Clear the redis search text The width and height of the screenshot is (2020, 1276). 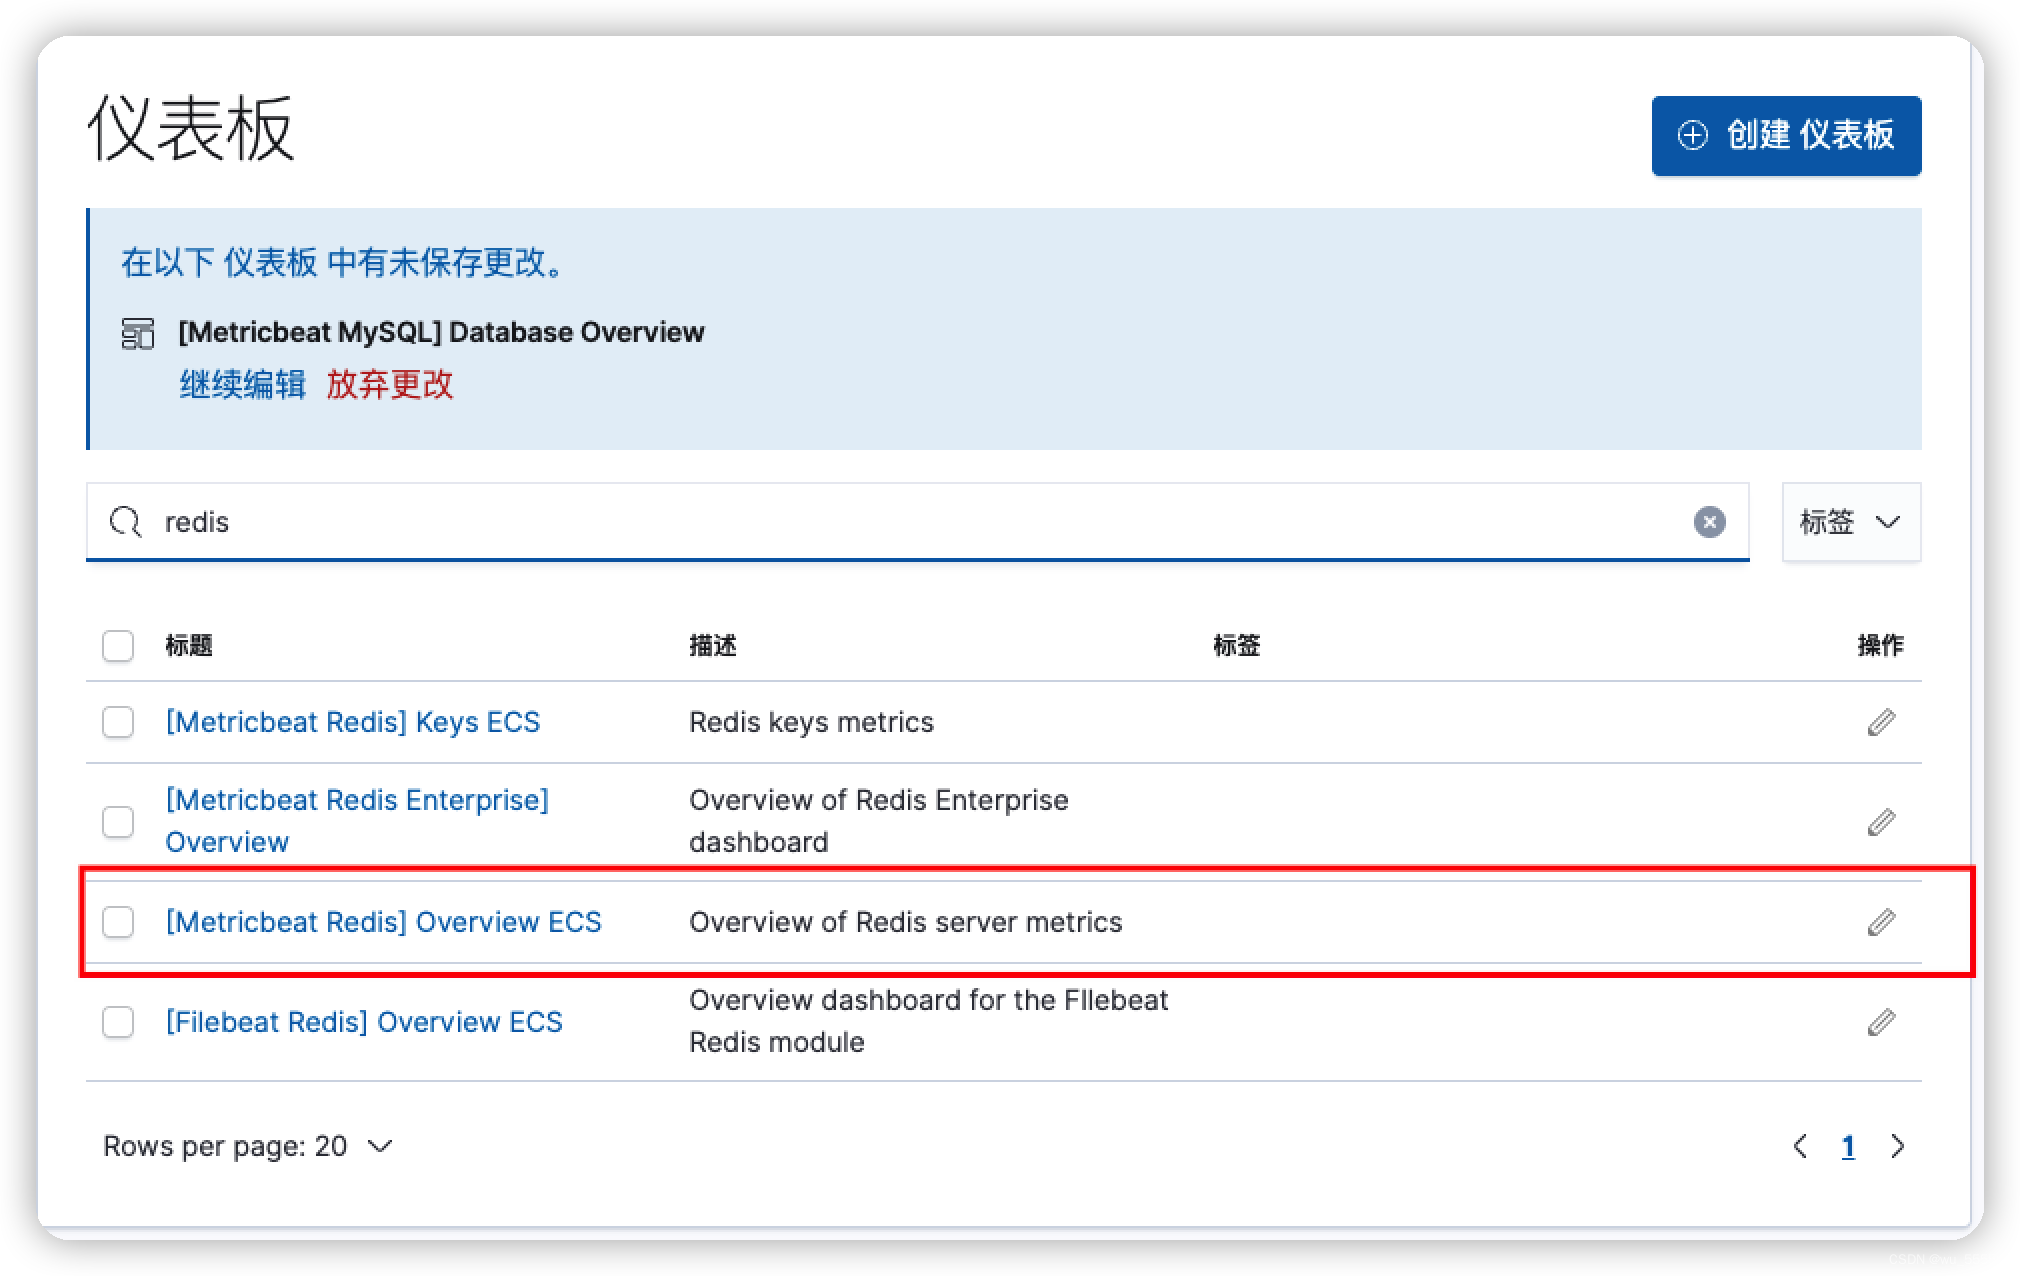coord(1709,521)
